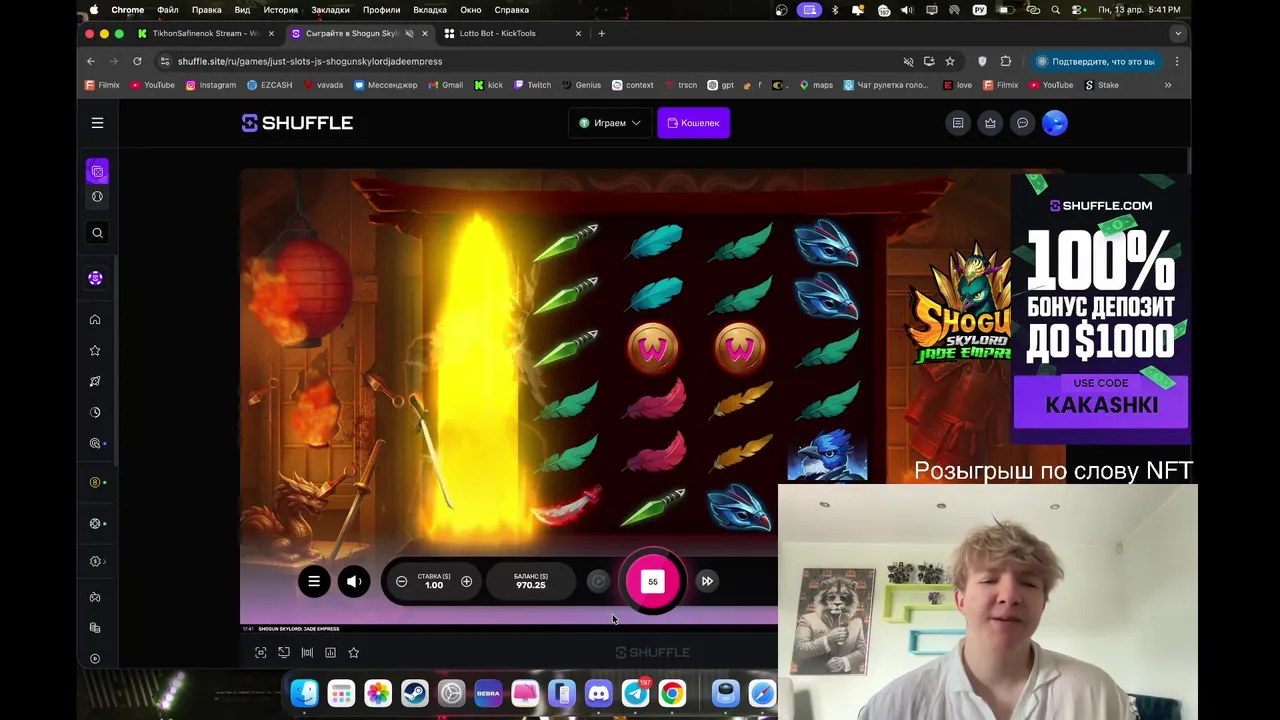The height and width of the screenshot is (720, 1280).
Task: Open the 'Закладки' menu
Action: (330, 10)
